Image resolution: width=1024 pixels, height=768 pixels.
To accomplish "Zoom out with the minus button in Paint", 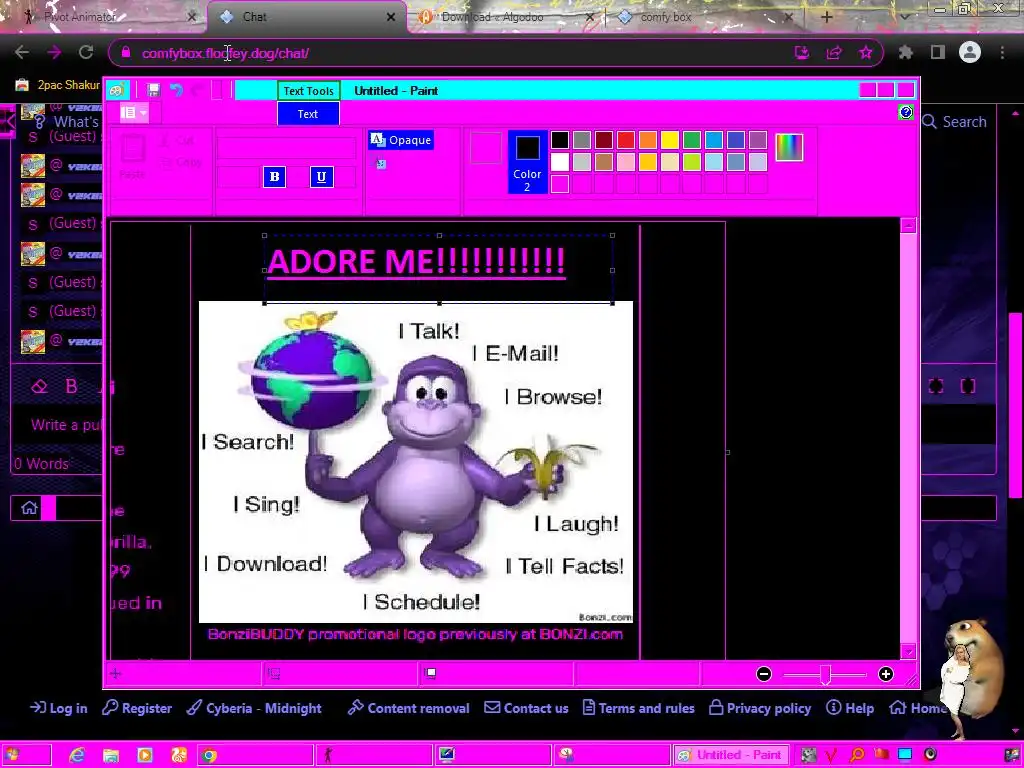I will pyautogui.click(x=764, y=674).
